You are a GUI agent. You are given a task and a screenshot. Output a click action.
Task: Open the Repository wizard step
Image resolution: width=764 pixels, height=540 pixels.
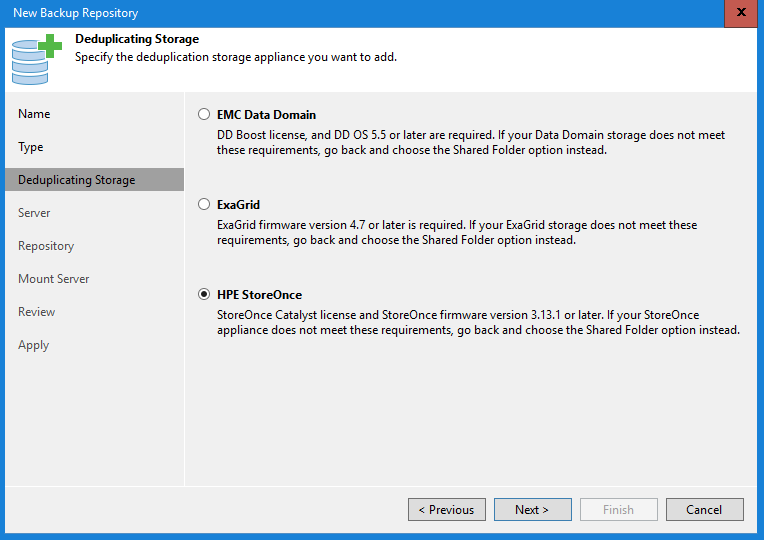coord(46,246)
